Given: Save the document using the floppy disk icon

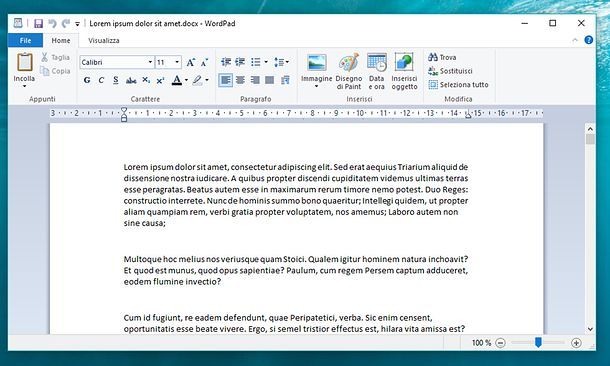Looking at the screenshot, I should (x=38, y=23).
